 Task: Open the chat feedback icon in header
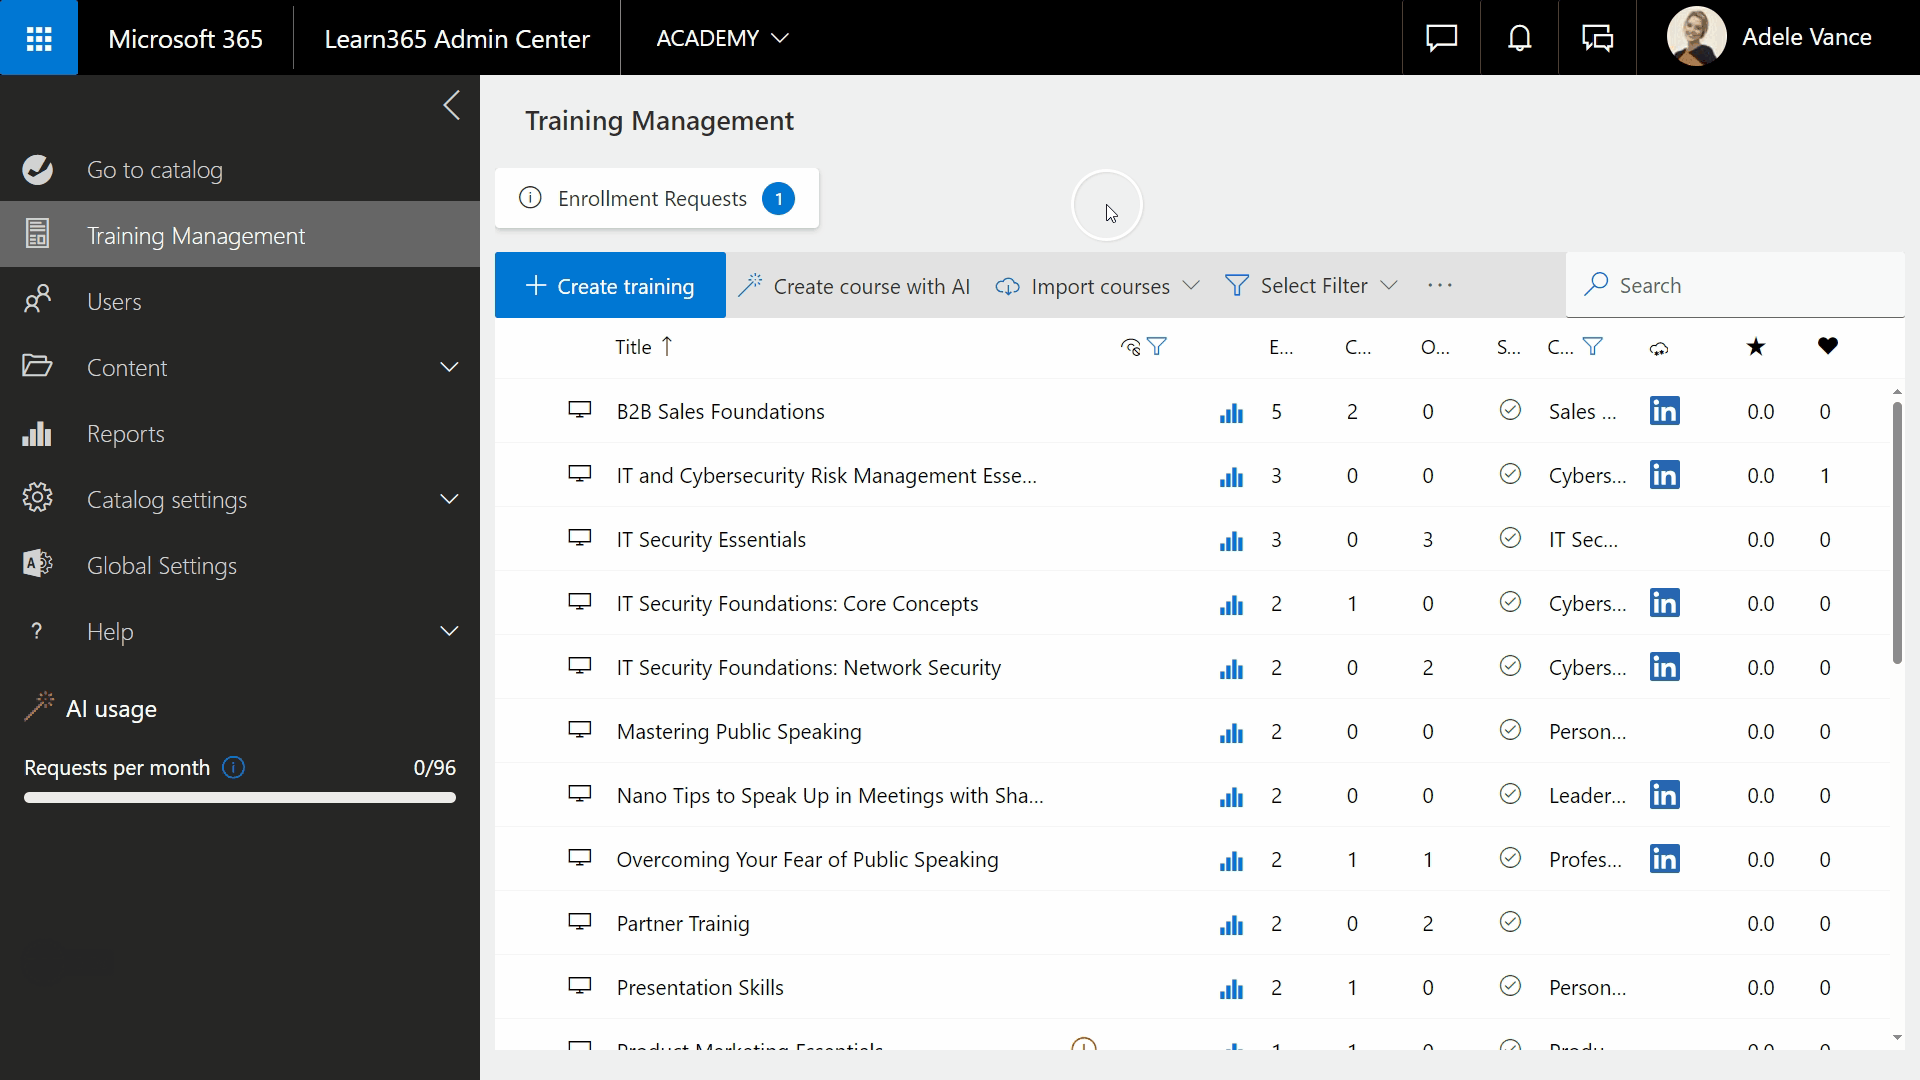pyautogui.click(x=1441, y=38)
